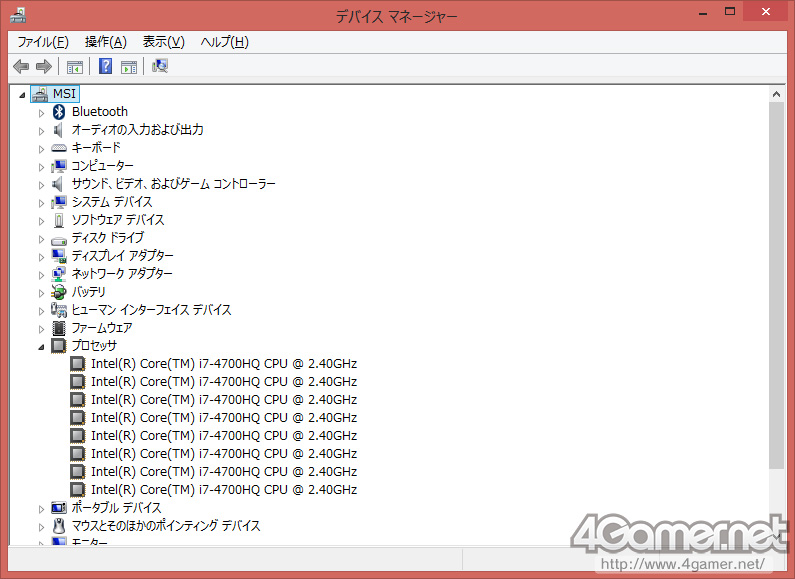Click the mouse and pointing devices icon
This screenshot has width=795, height=579.
pyautogui.click(x=59, y=526)
